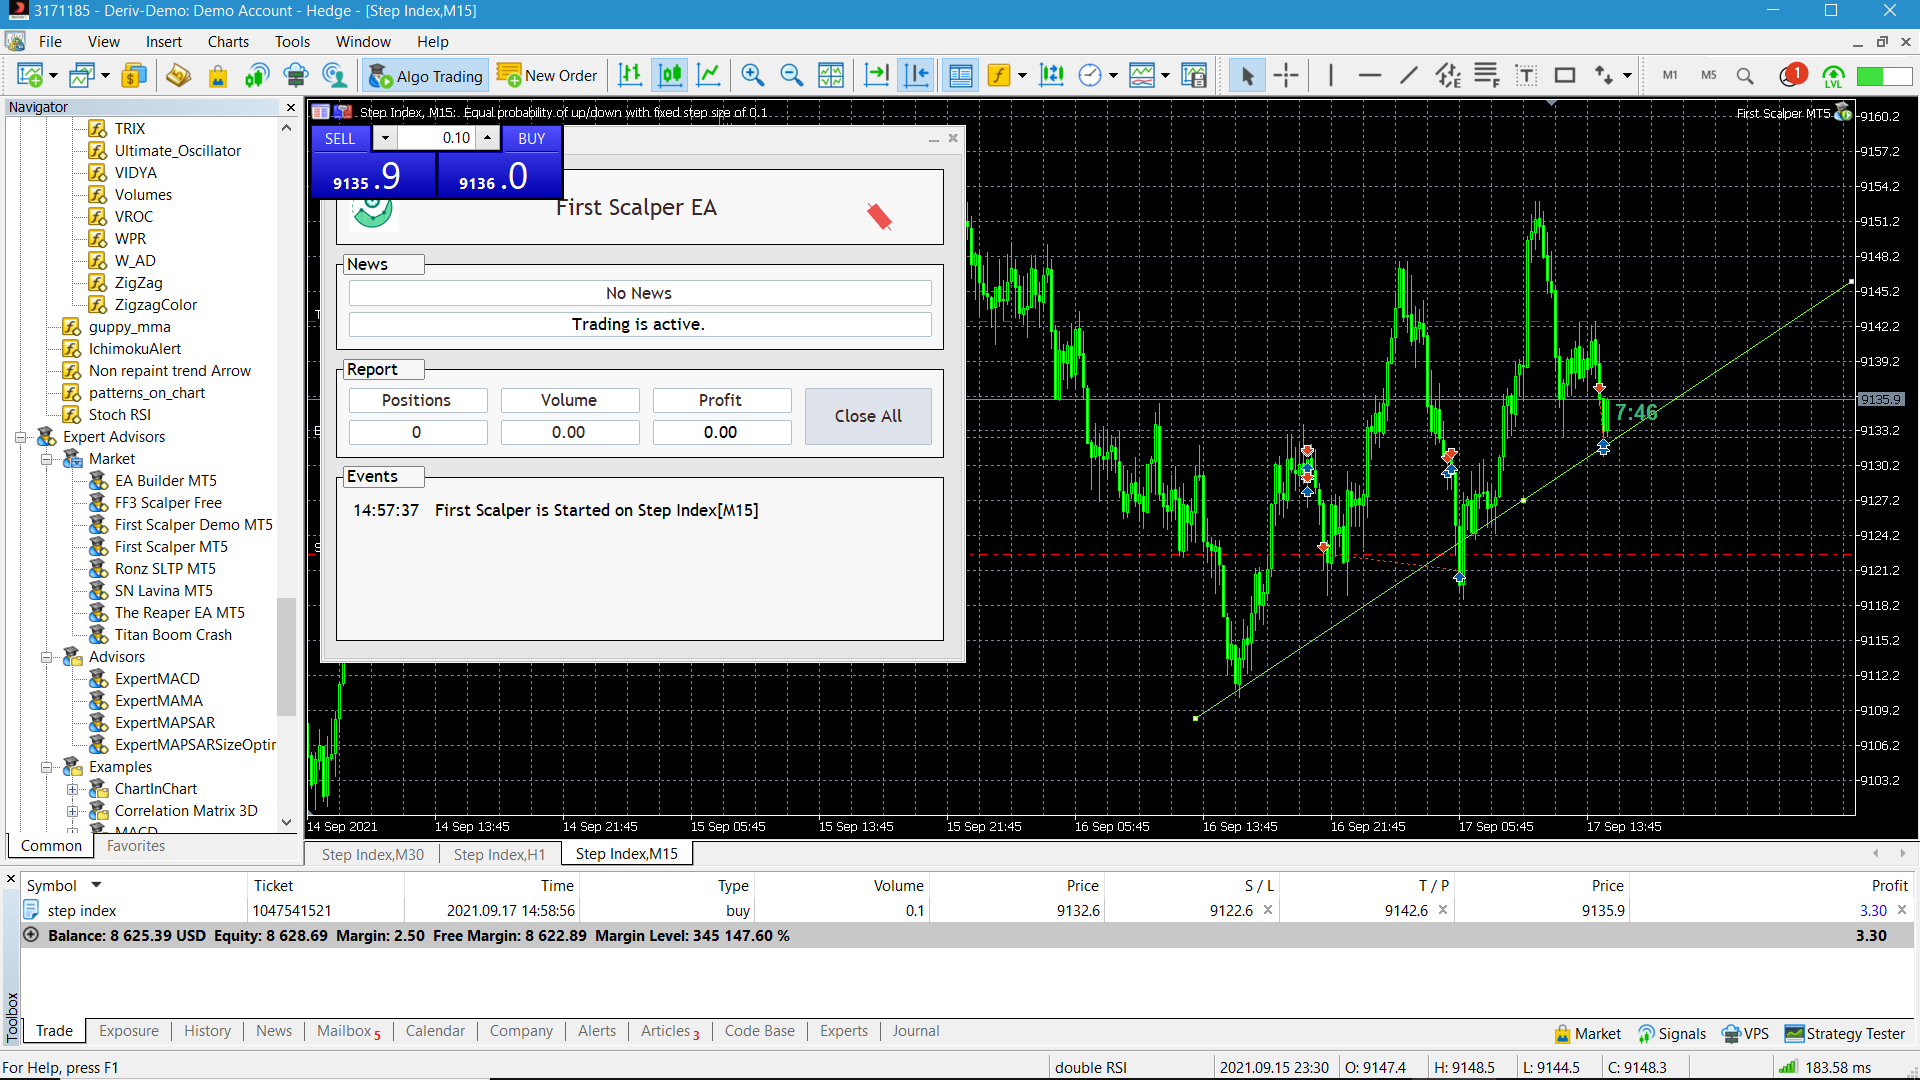The height and width of the screenshot is (1080, 1920).
Task: Open the volume dropdown in one-click panel
Action: [x=385, y=138]
